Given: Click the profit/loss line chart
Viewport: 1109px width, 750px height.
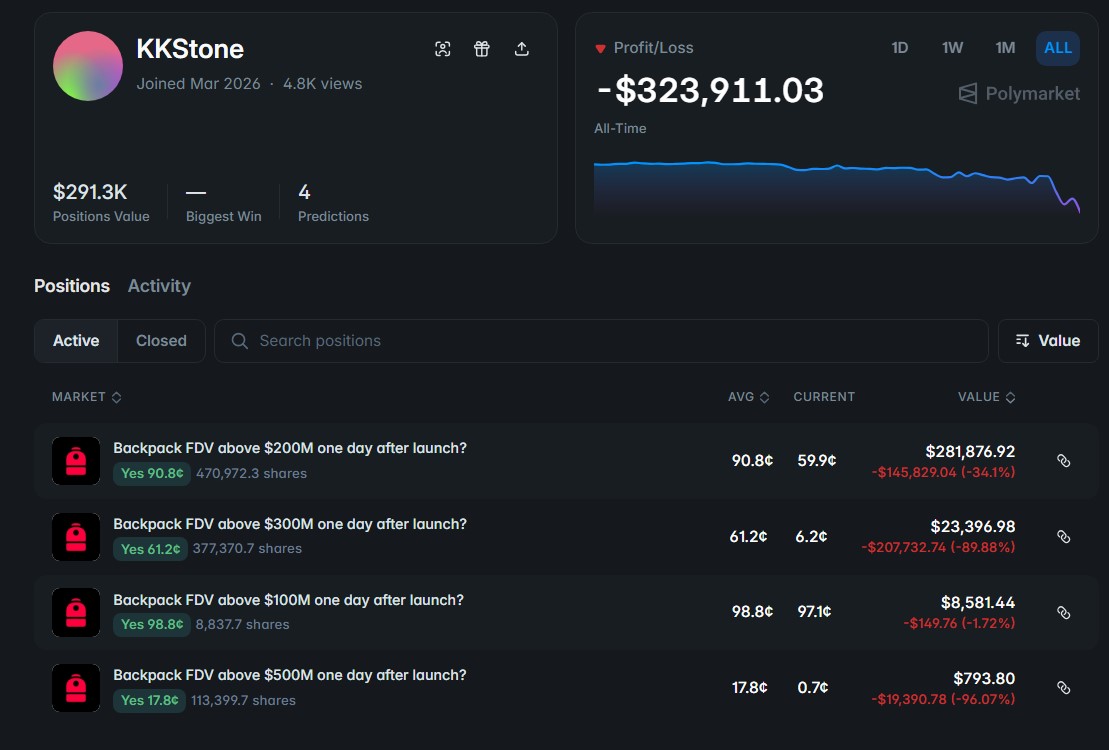Looking at the screenshot, I should tap(837, 188).
